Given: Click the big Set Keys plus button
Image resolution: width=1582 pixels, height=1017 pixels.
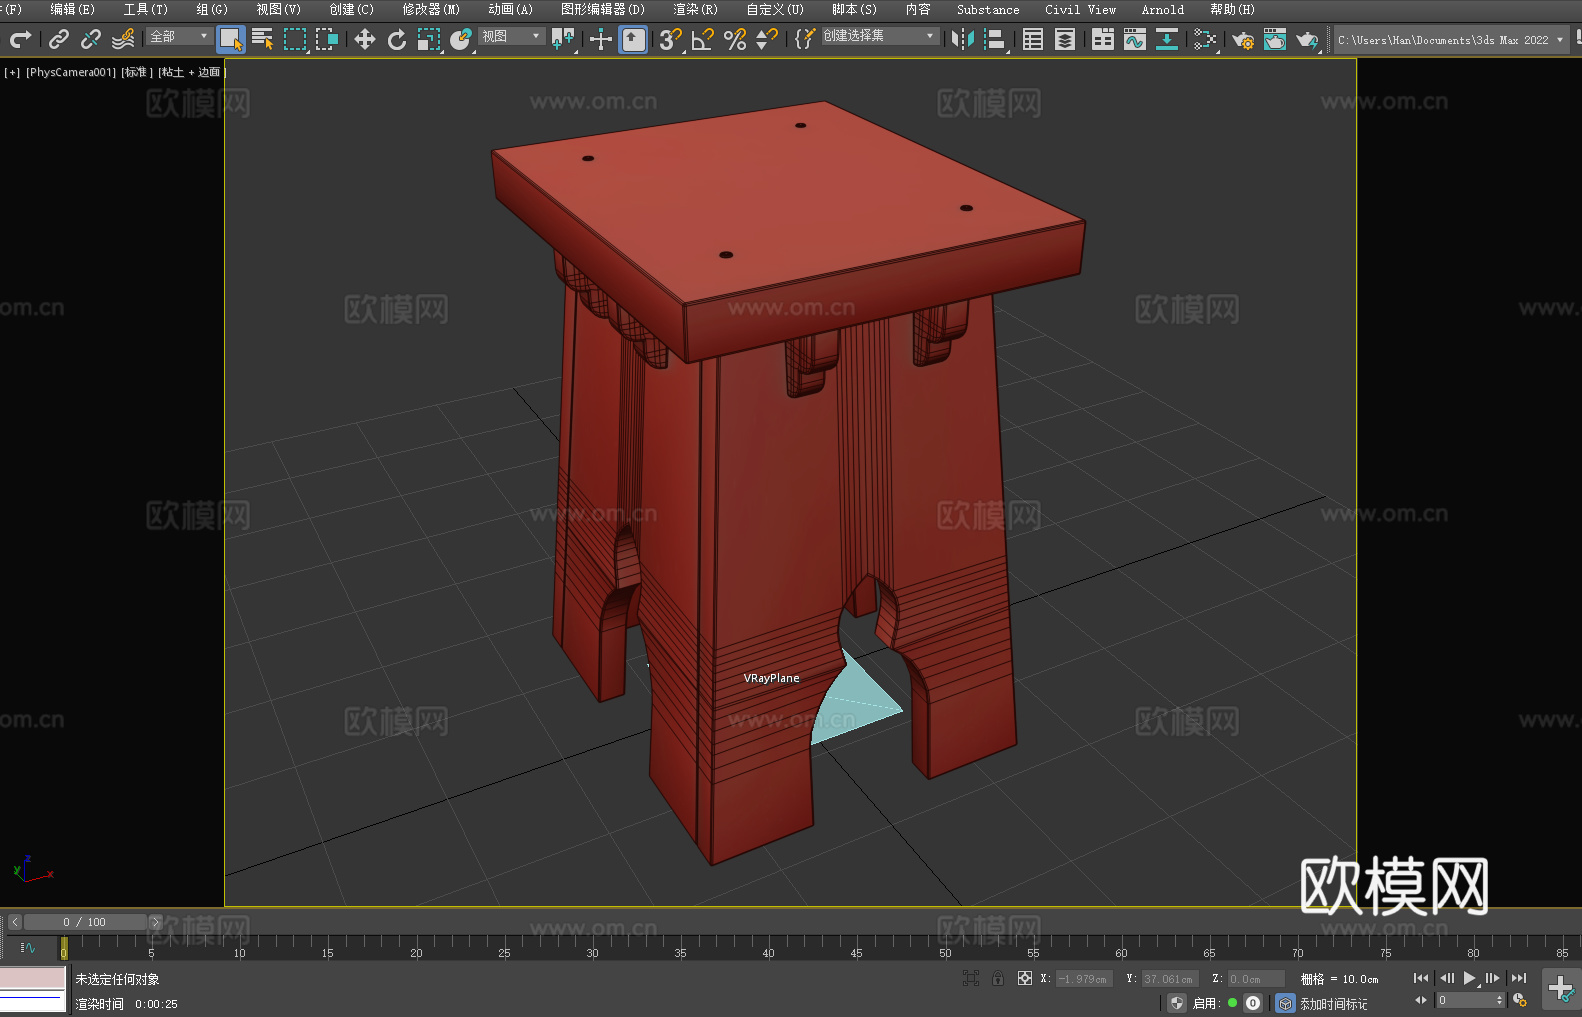Looking at the screenshot, I should [1561, 989].
